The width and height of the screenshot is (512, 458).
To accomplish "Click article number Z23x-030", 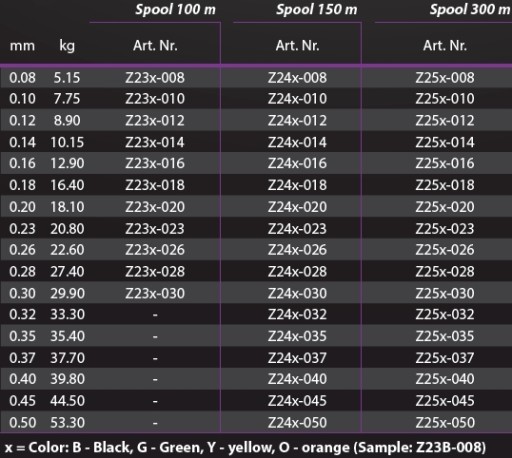I will coord(155,293).
